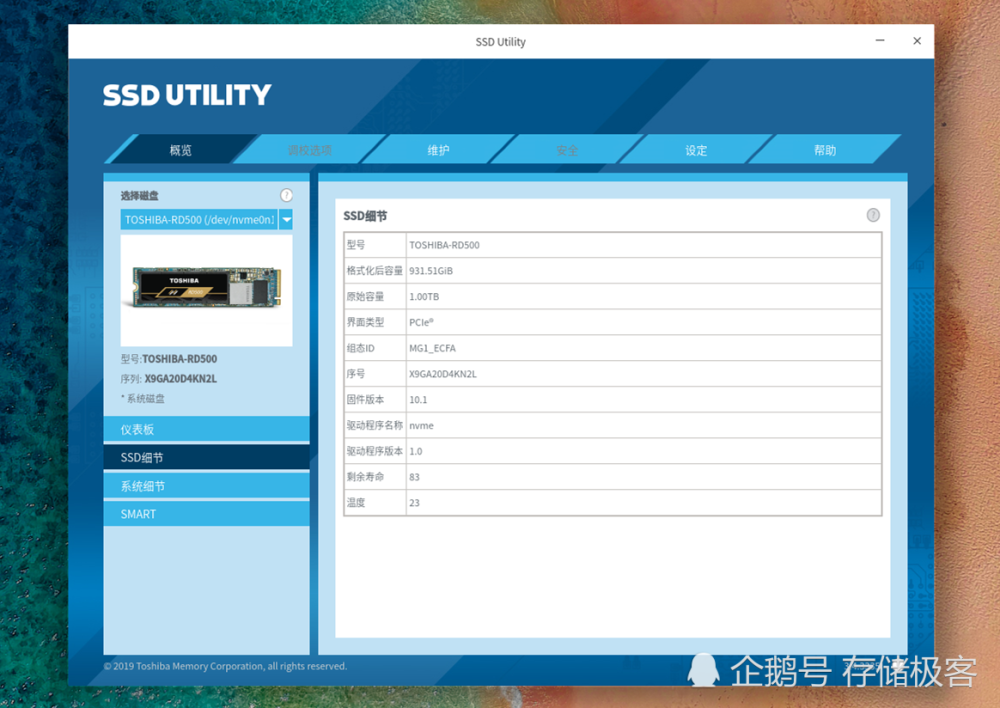Viewport: 1000px width, 708px height.
Task: Open the 仪表板 dashboard section
Action: tap(207, 429)
